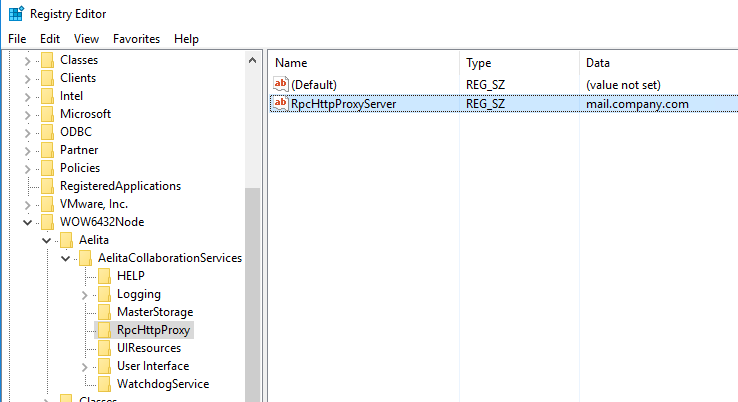Click the (Default) string value icon
The image size is (738, 402).
coord(281,84)
